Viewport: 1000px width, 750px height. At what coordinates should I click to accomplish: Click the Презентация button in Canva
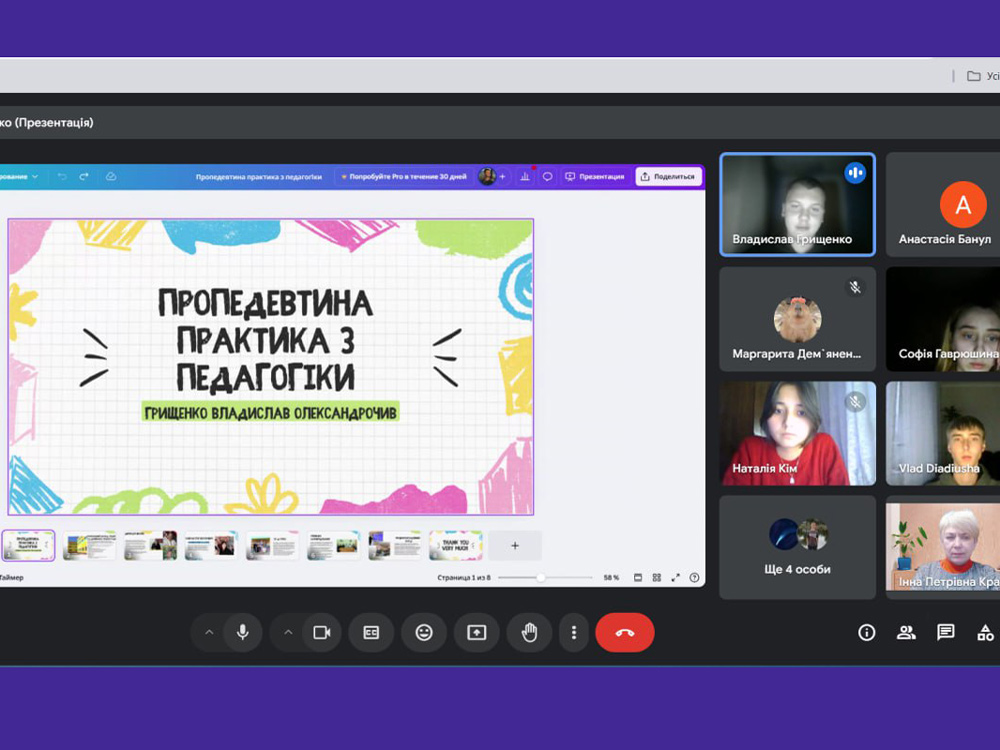(595, 176)
